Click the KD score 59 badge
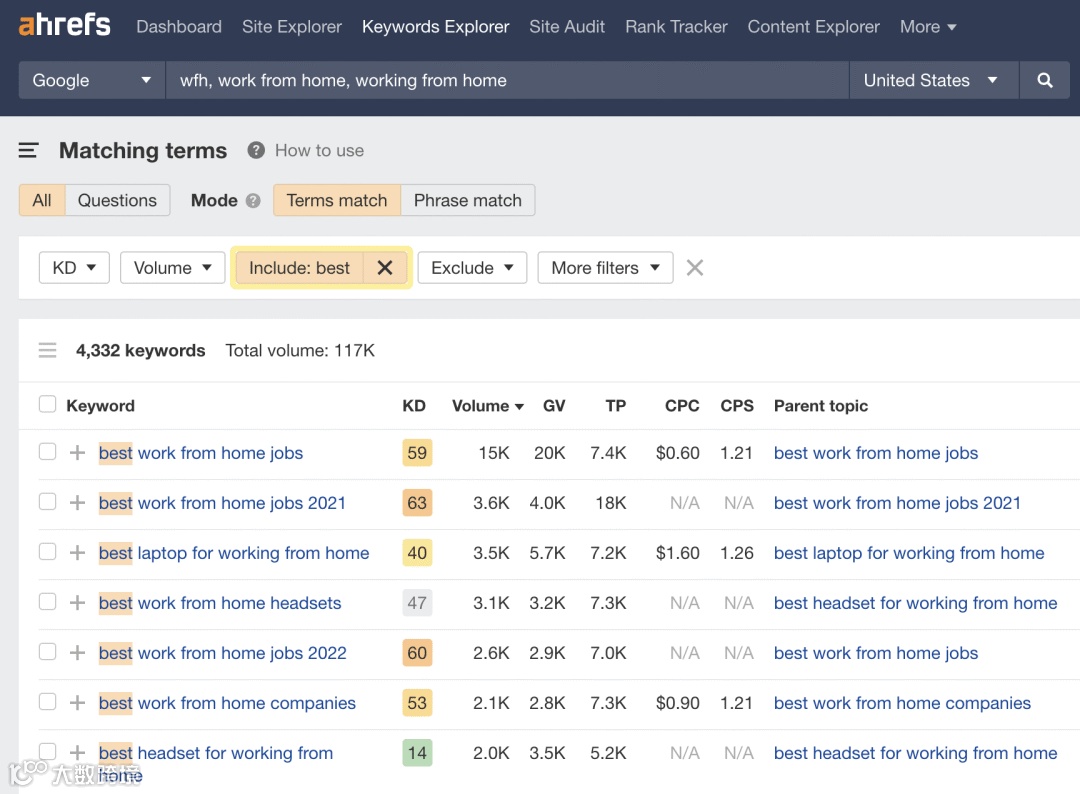Image resolution: width=1080 pixels, height=794 pixels. coord(417,453)
